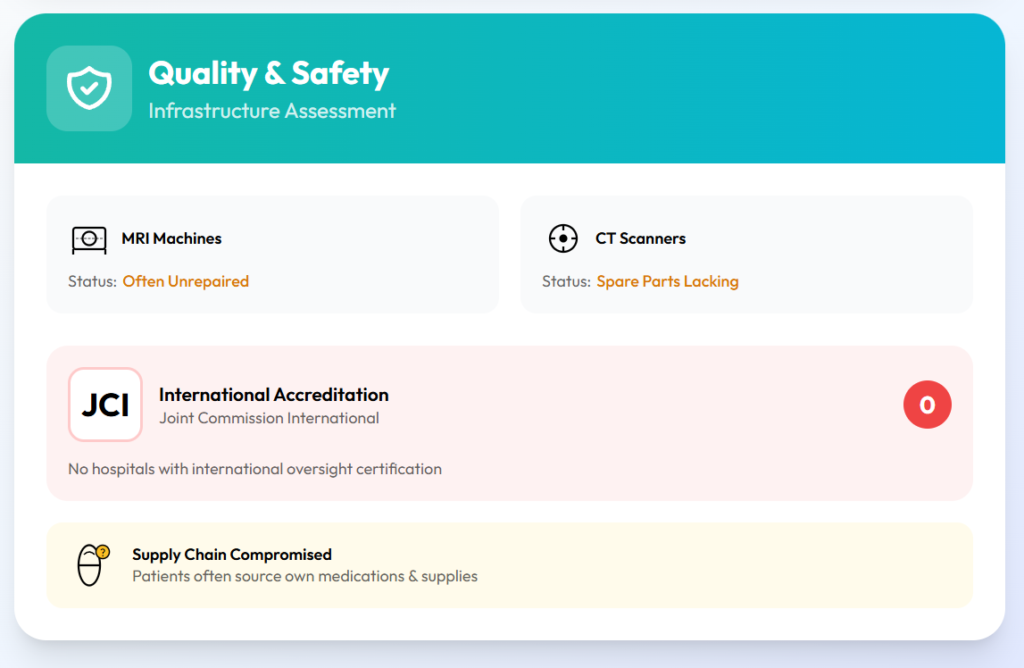Click the no hospitals certification note
The width and height of the screenshot is (1024, 668).
click(x=254, y=469)
